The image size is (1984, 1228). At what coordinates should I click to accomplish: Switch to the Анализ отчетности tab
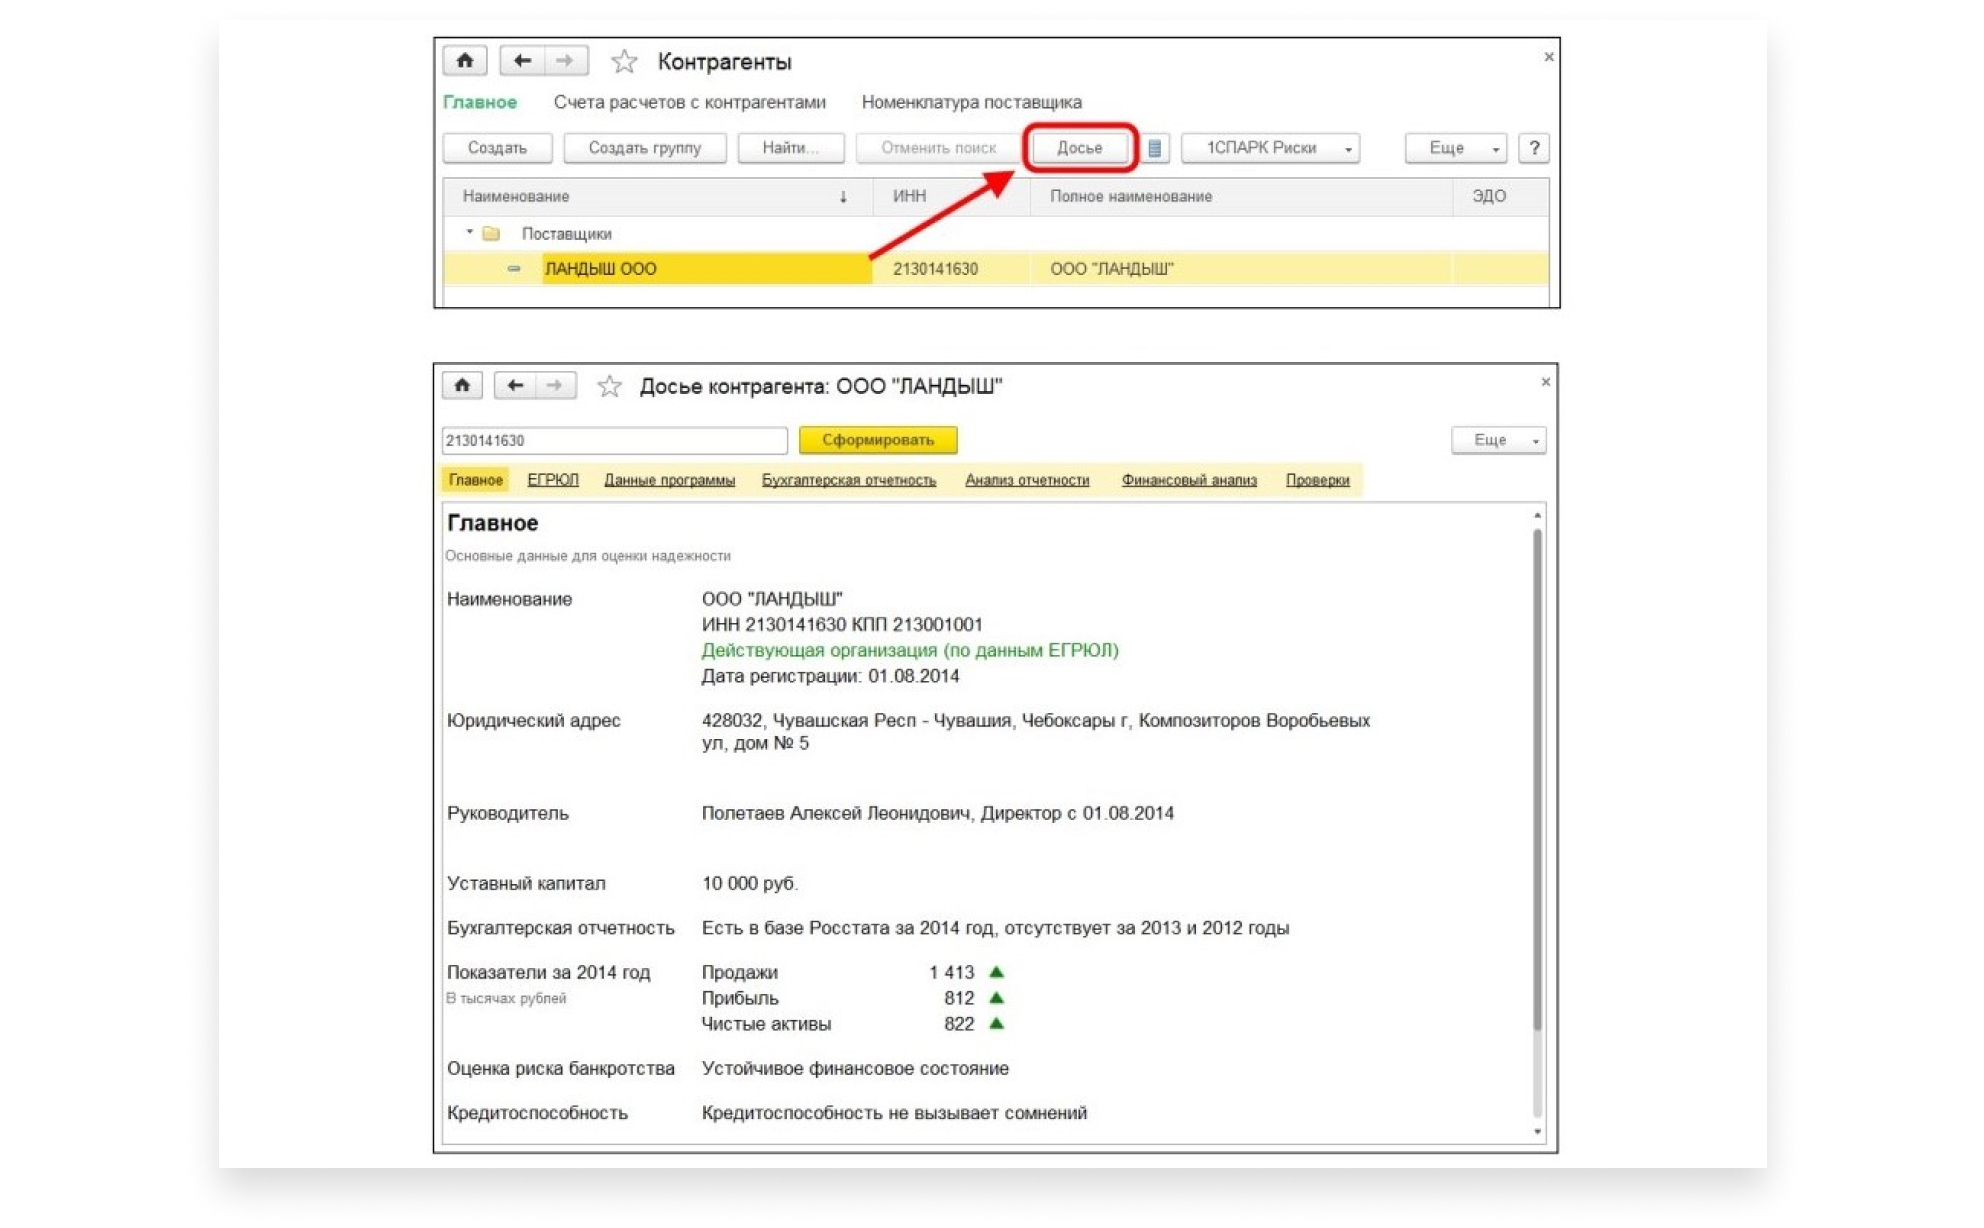coord(1027,480)
